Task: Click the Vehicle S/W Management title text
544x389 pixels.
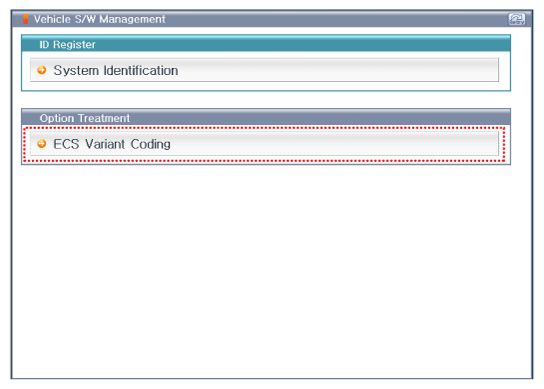Action: [x=100, y=19]
